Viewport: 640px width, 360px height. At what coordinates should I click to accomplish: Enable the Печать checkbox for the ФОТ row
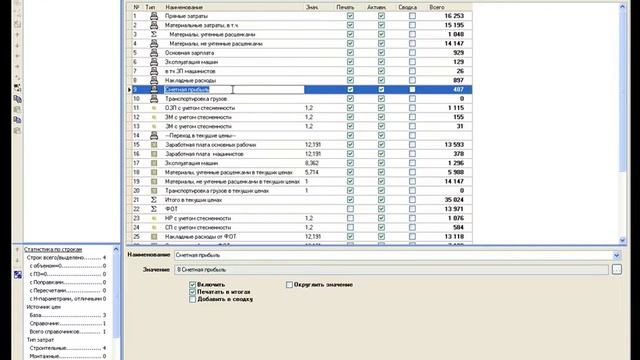pos(350,209)
